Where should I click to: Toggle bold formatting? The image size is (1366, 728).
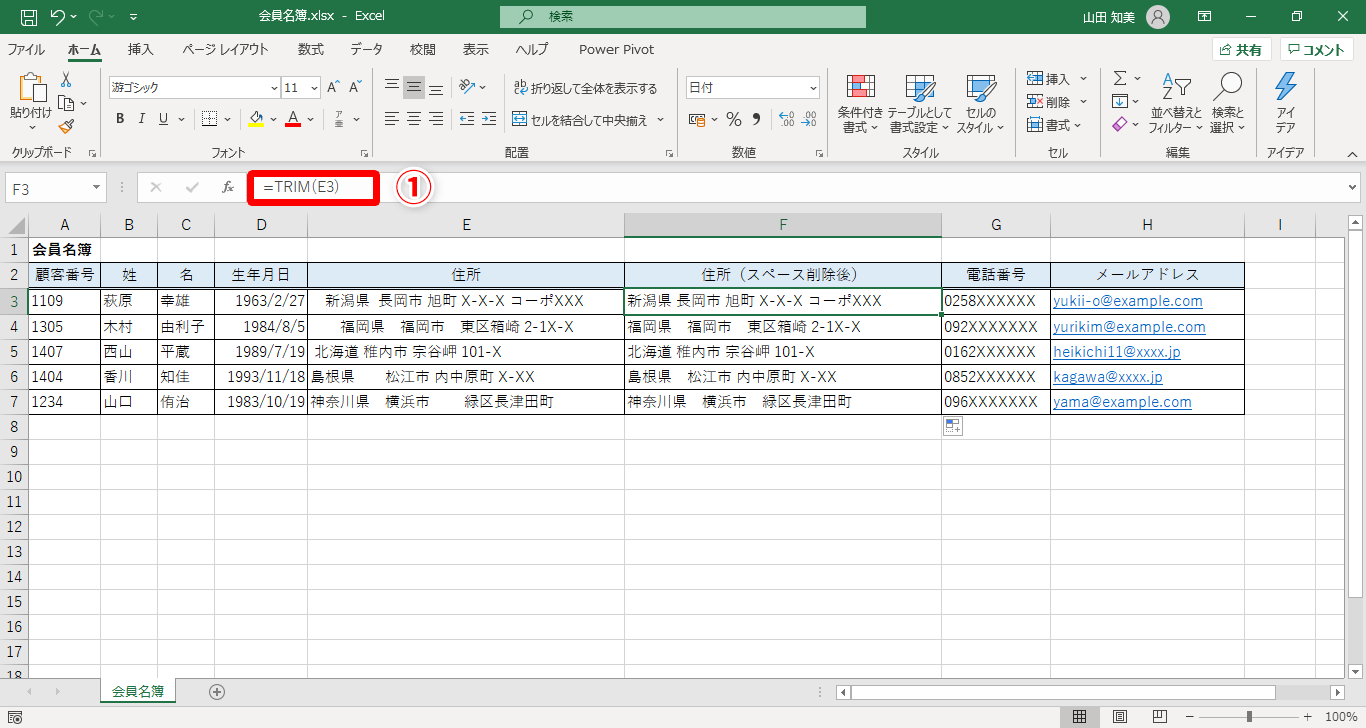(120, 119)
